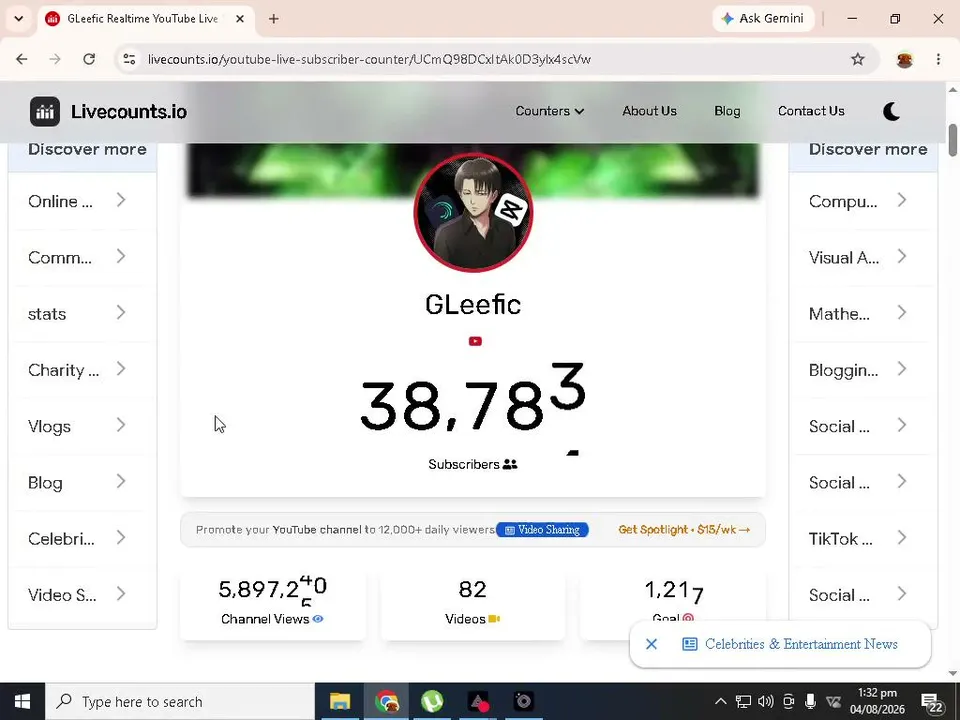Open uTorrent from taskbar
Image resolution: width=960 pixels, height=720 pixels.
point(432,702)
